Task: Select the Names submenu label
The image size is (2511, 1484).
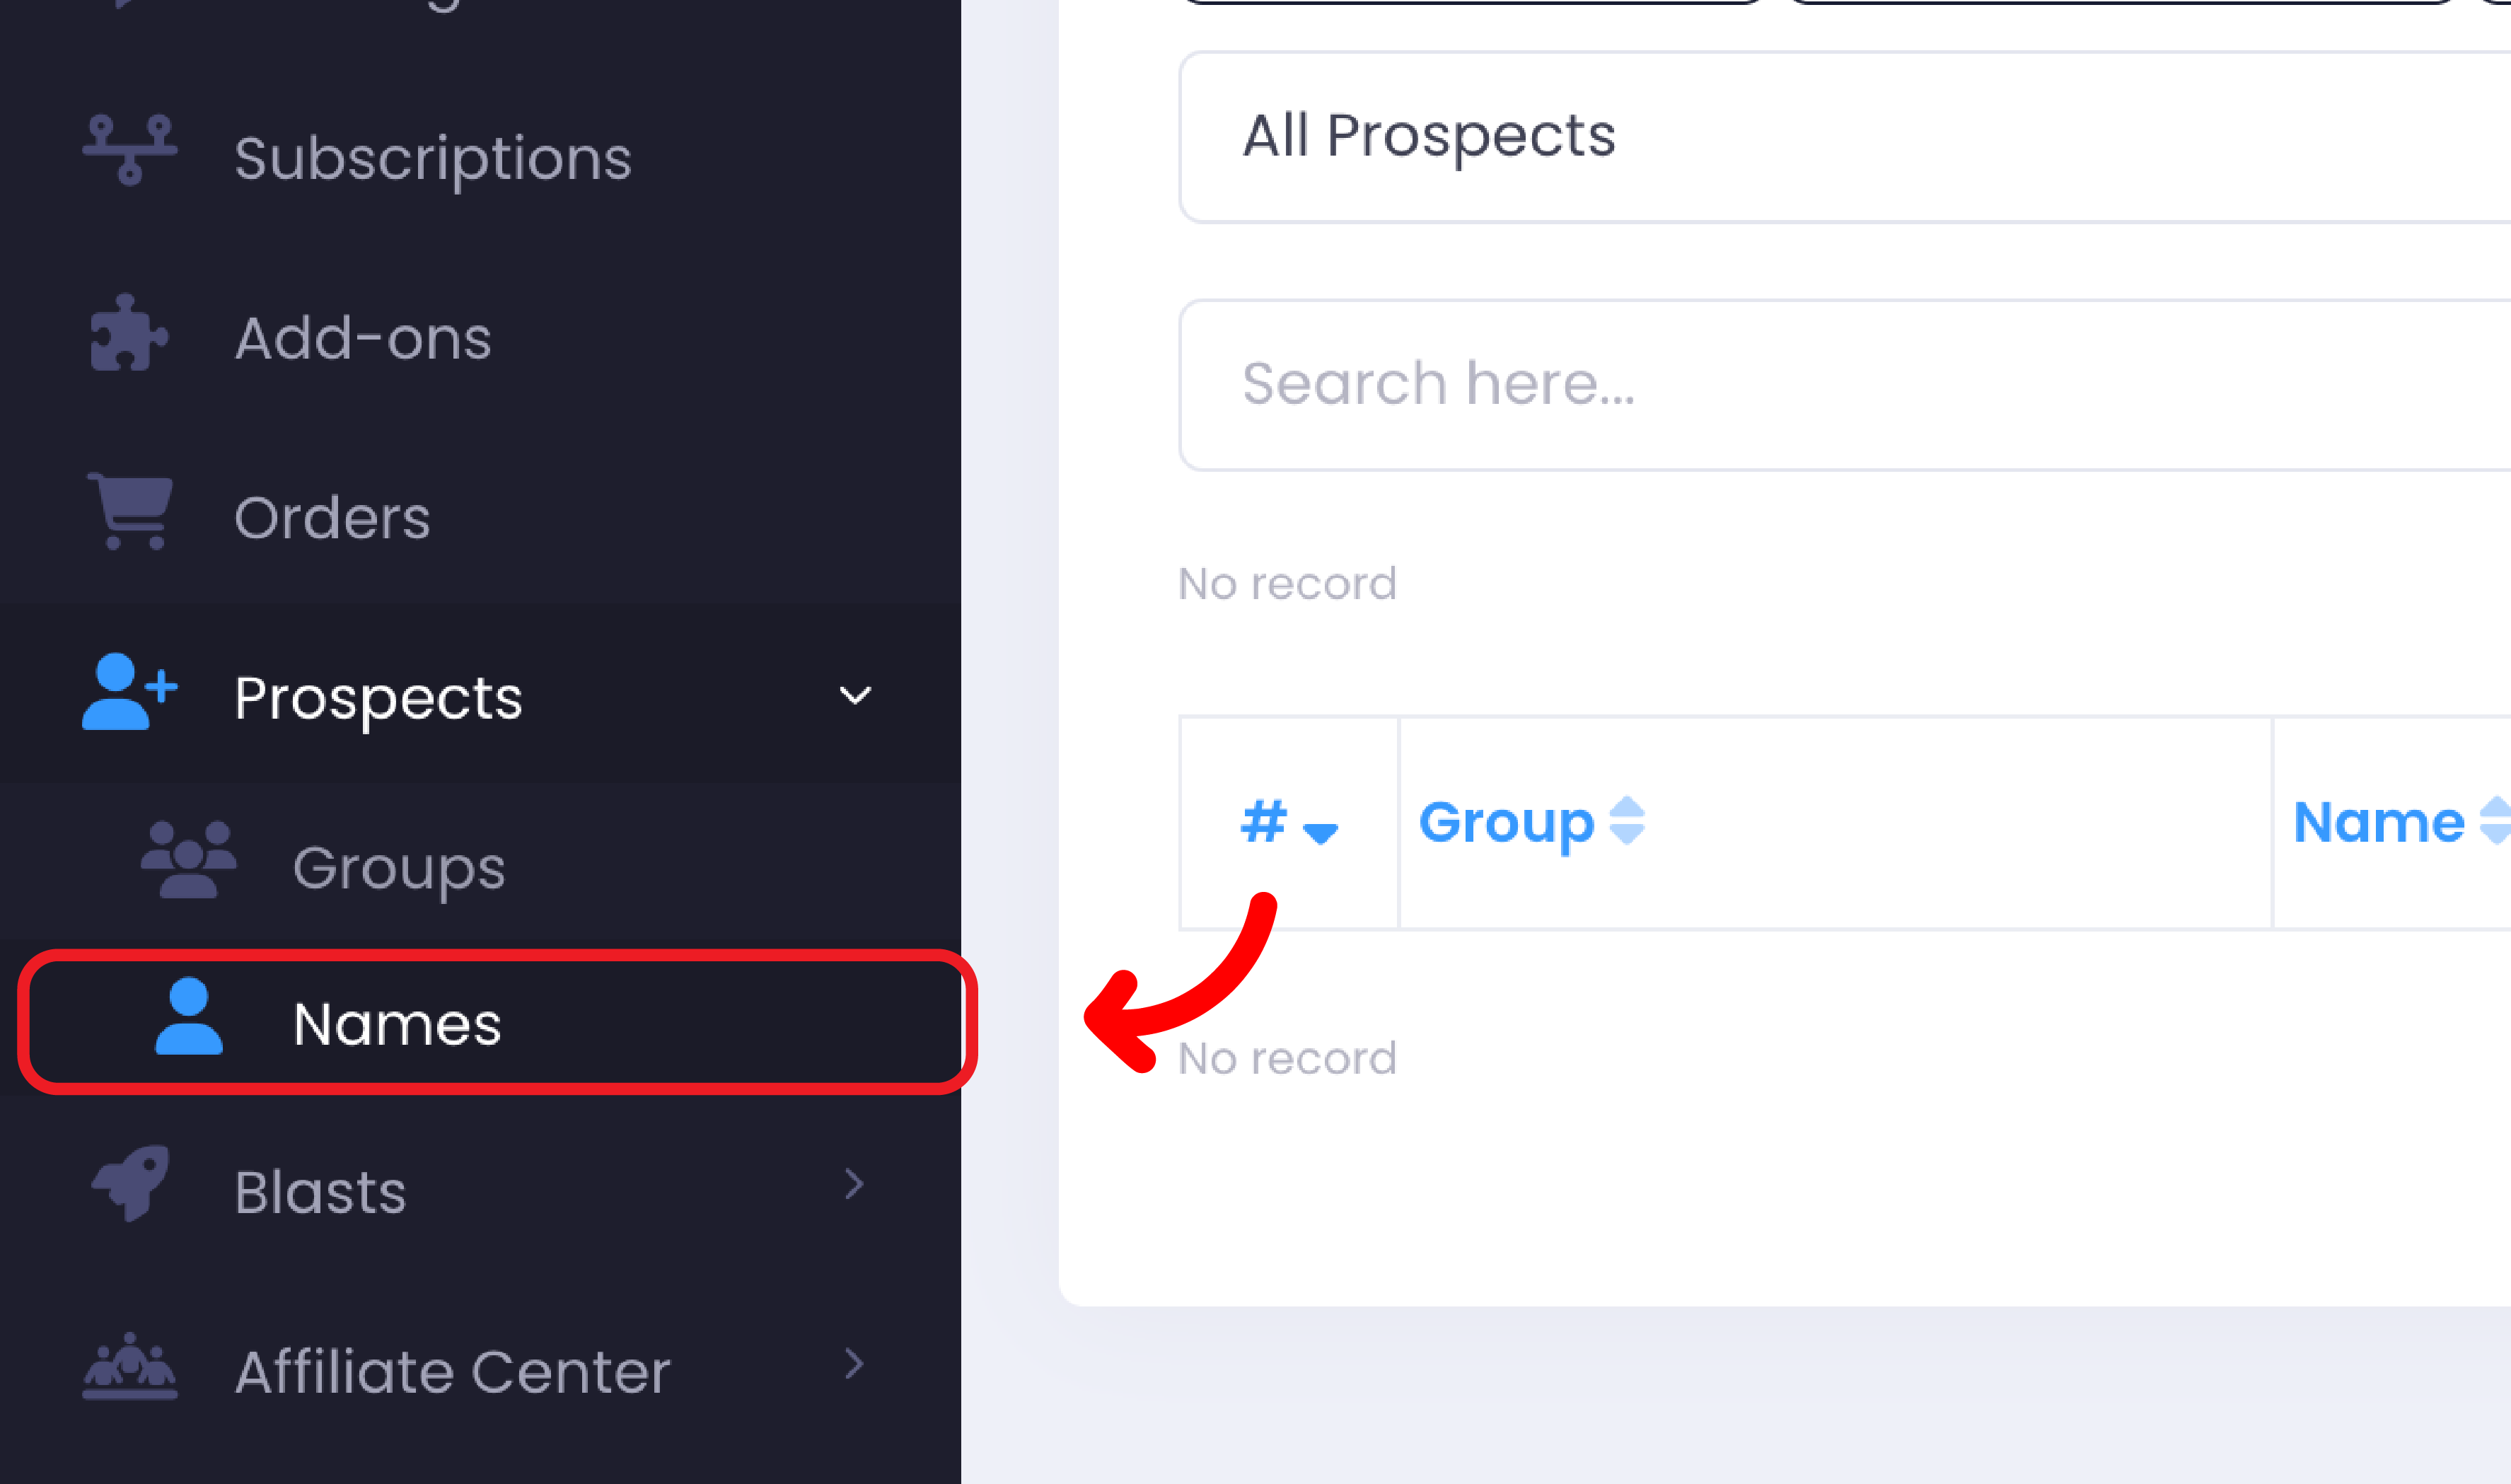Action: coord(397,1024)
